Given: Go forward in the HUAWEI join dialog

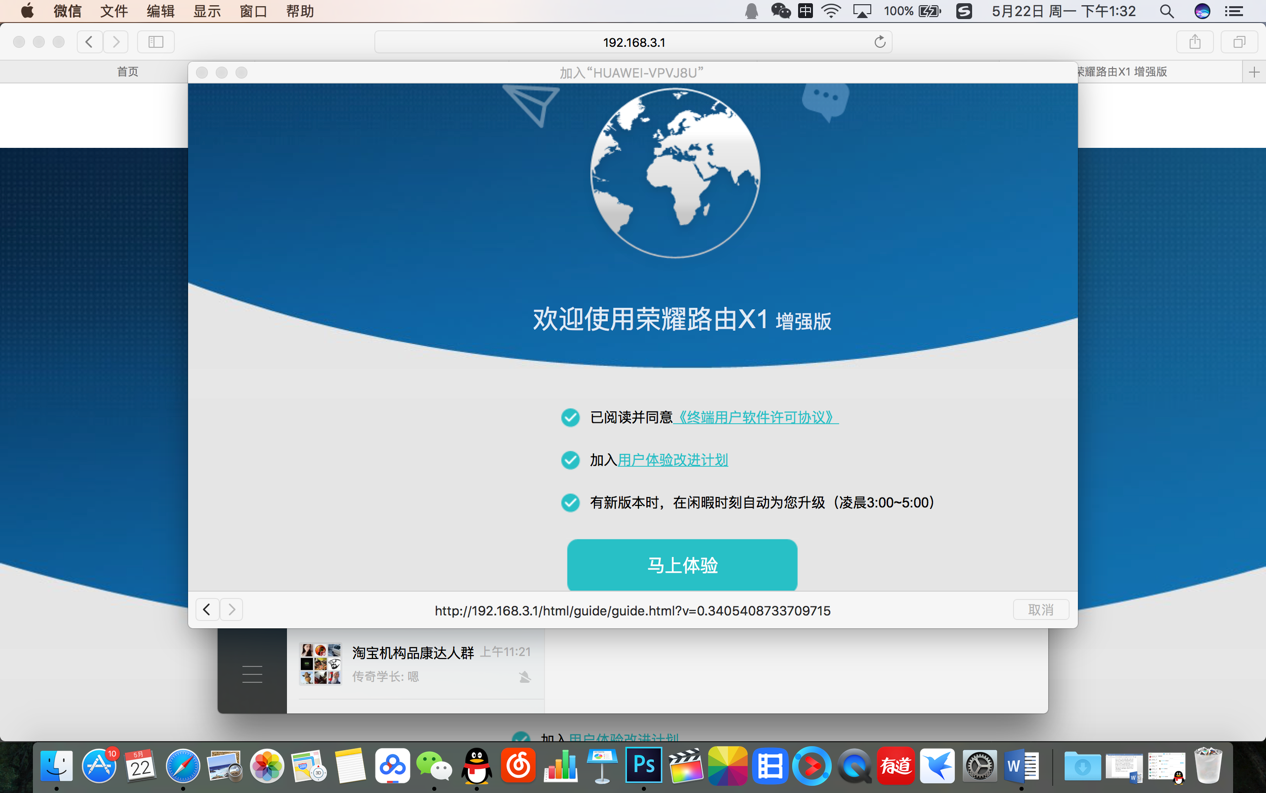Looking at the screenshot, I should pos(231,610).
